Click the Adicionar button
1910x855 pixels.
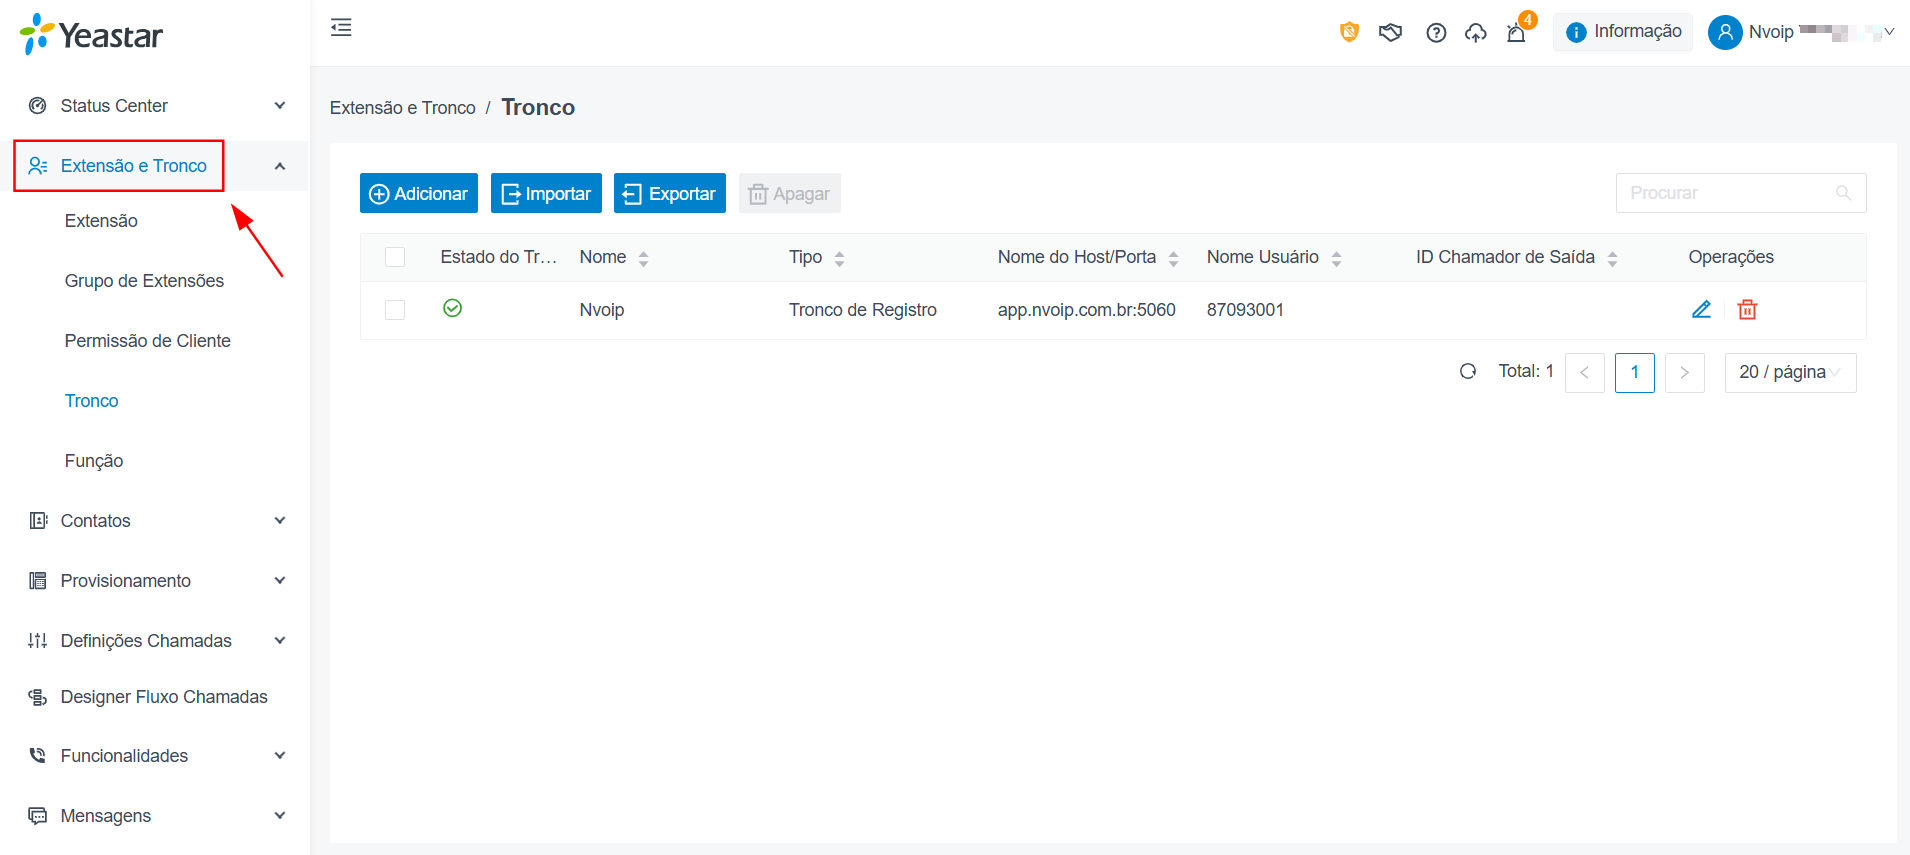pyautogui.click(x=419, y=193)
